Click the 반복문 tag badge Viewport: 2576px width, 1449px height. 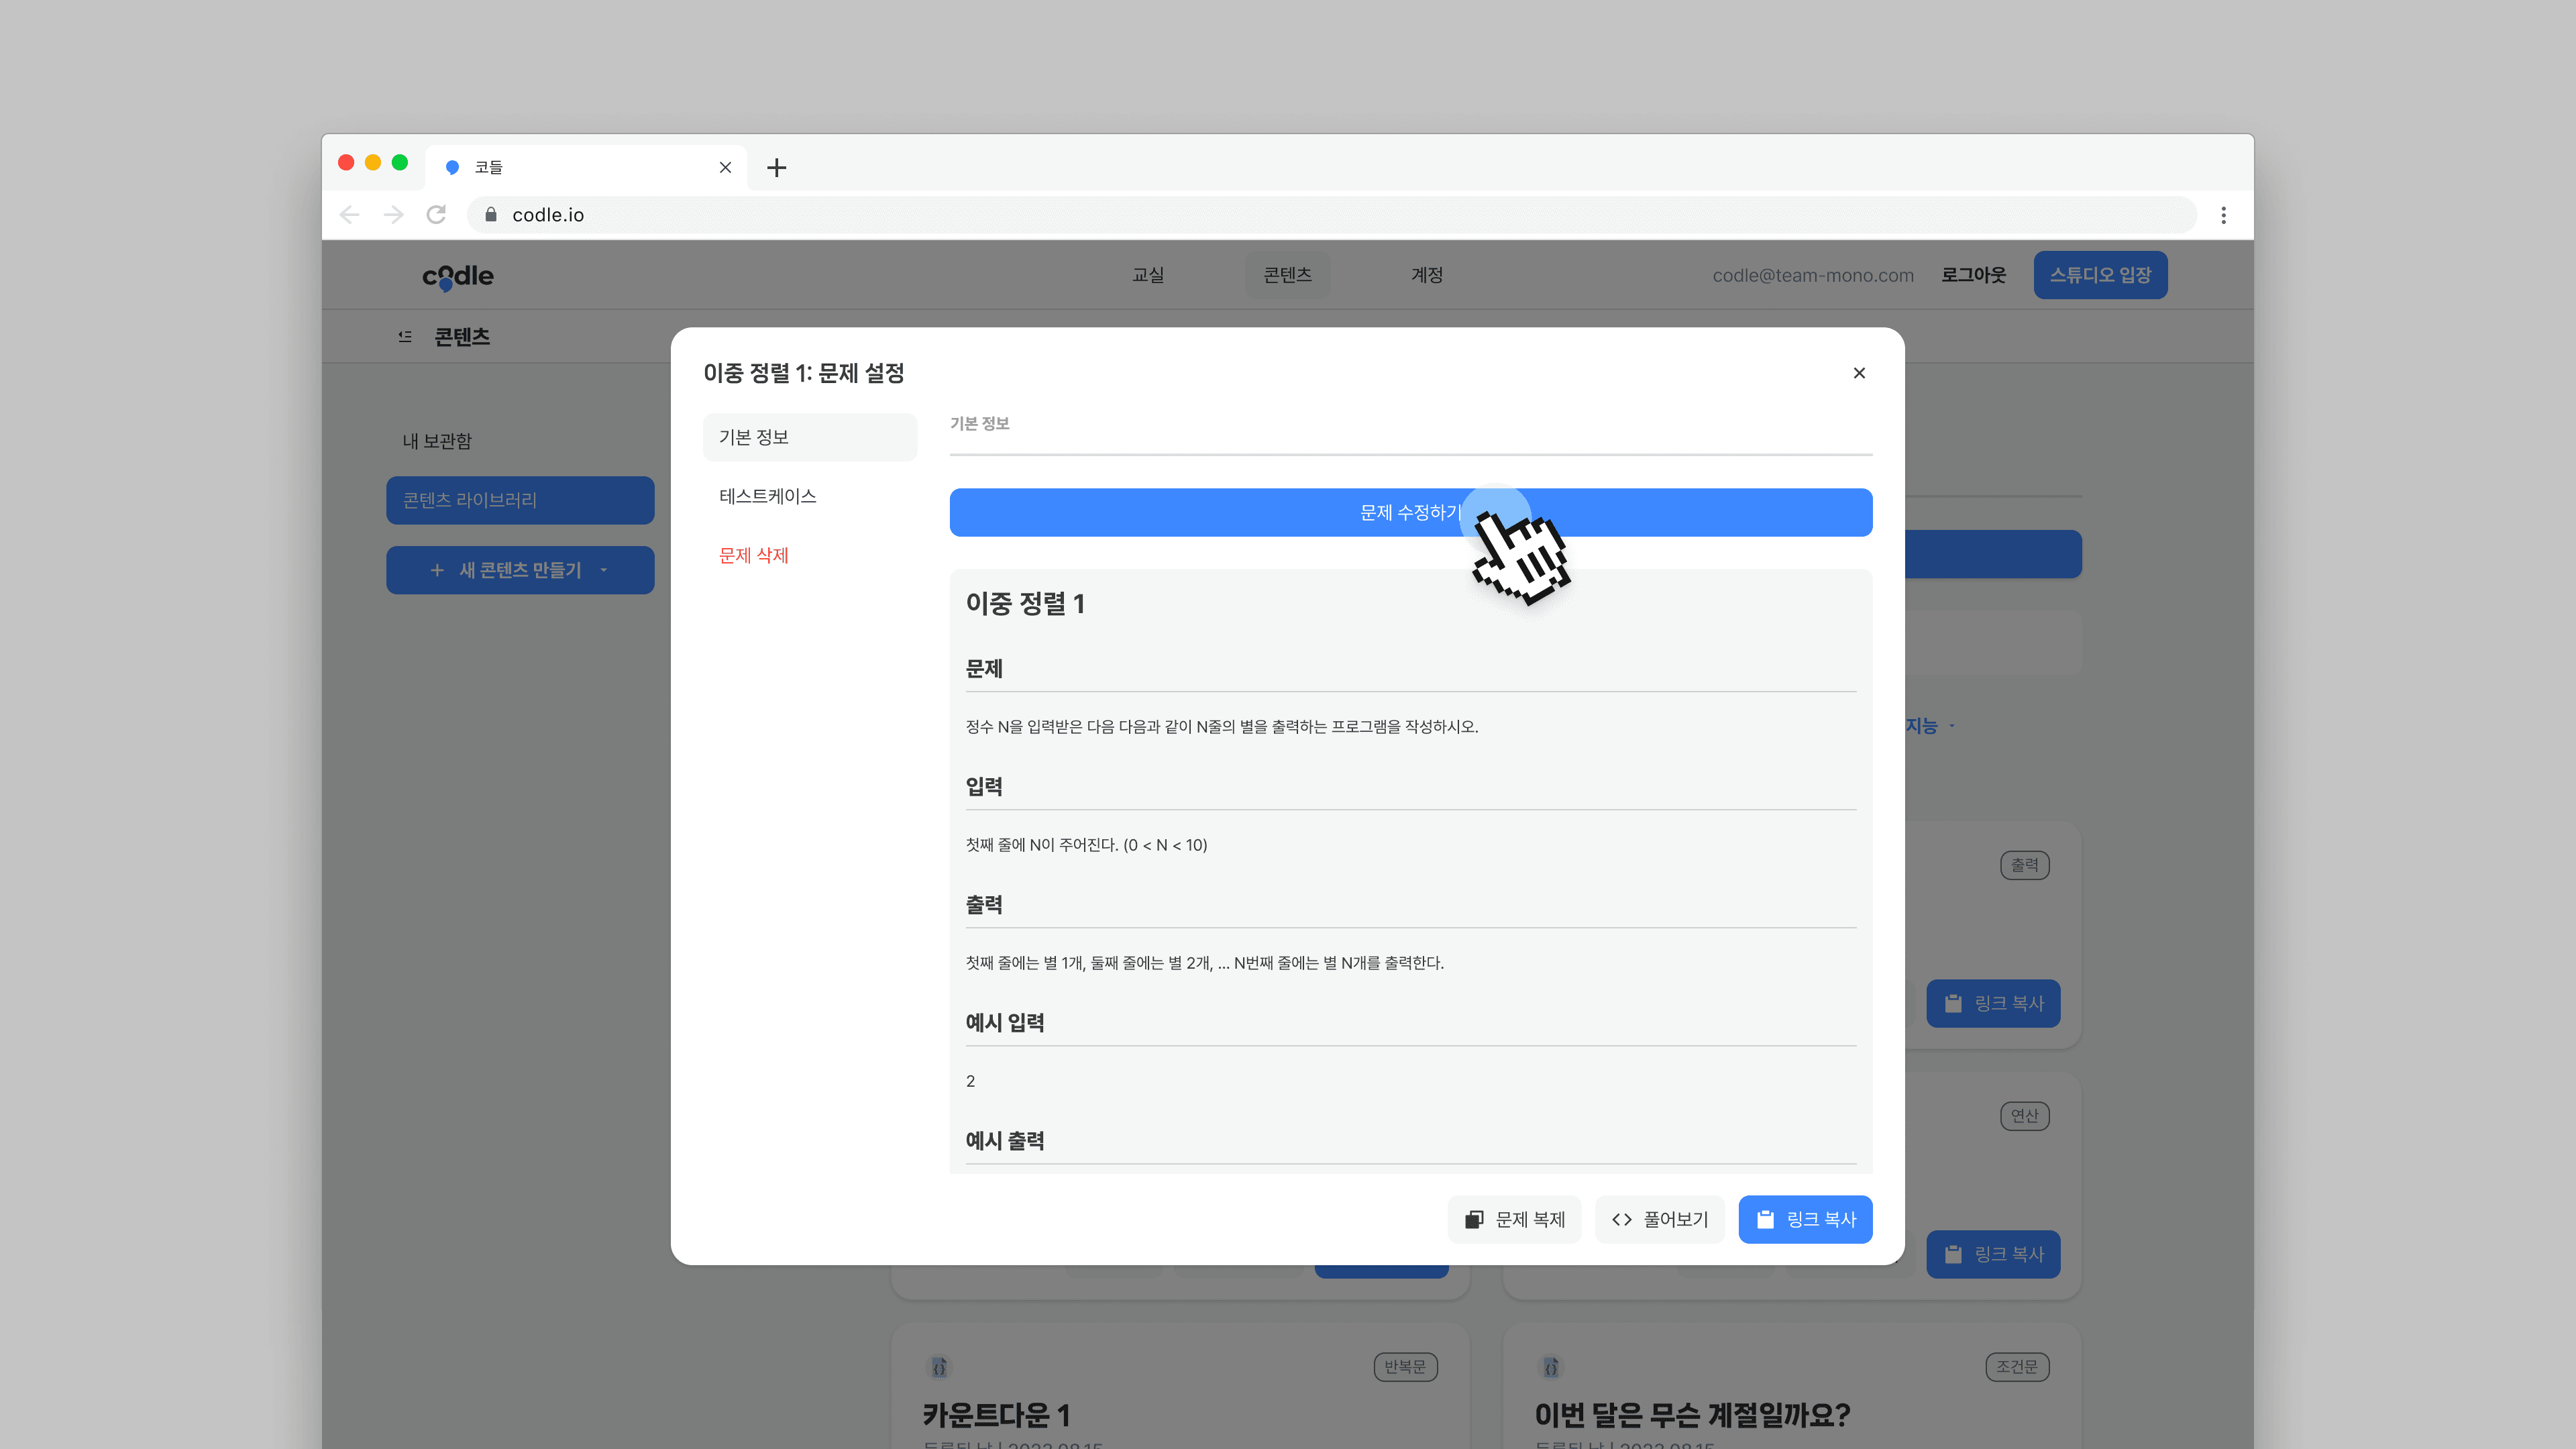coord(1405,1367)
